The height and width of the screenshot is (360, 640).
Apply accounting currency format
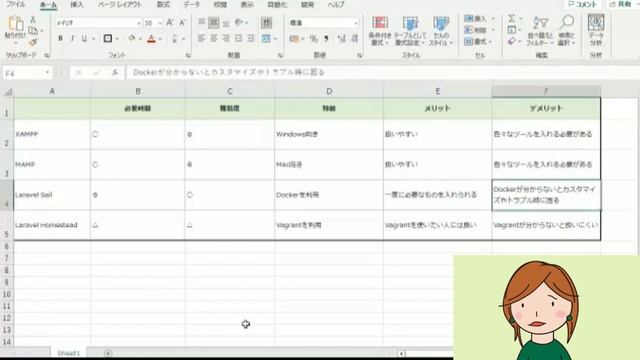point(294,39)
